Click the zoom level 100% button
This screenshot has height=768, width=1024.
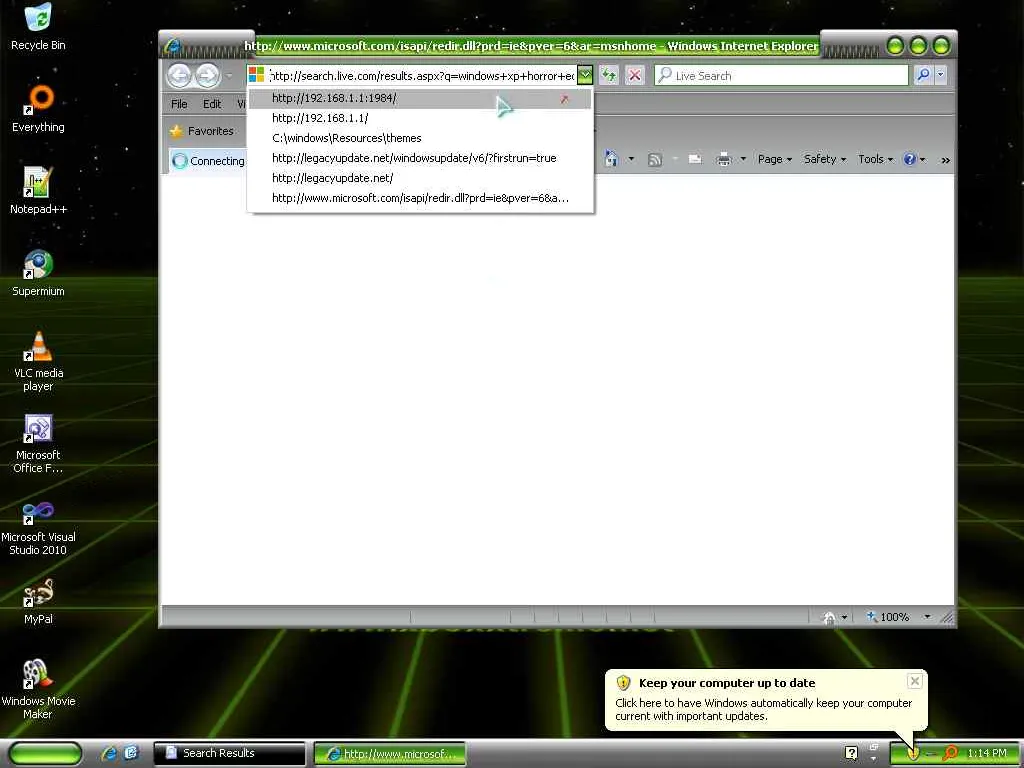887,616
